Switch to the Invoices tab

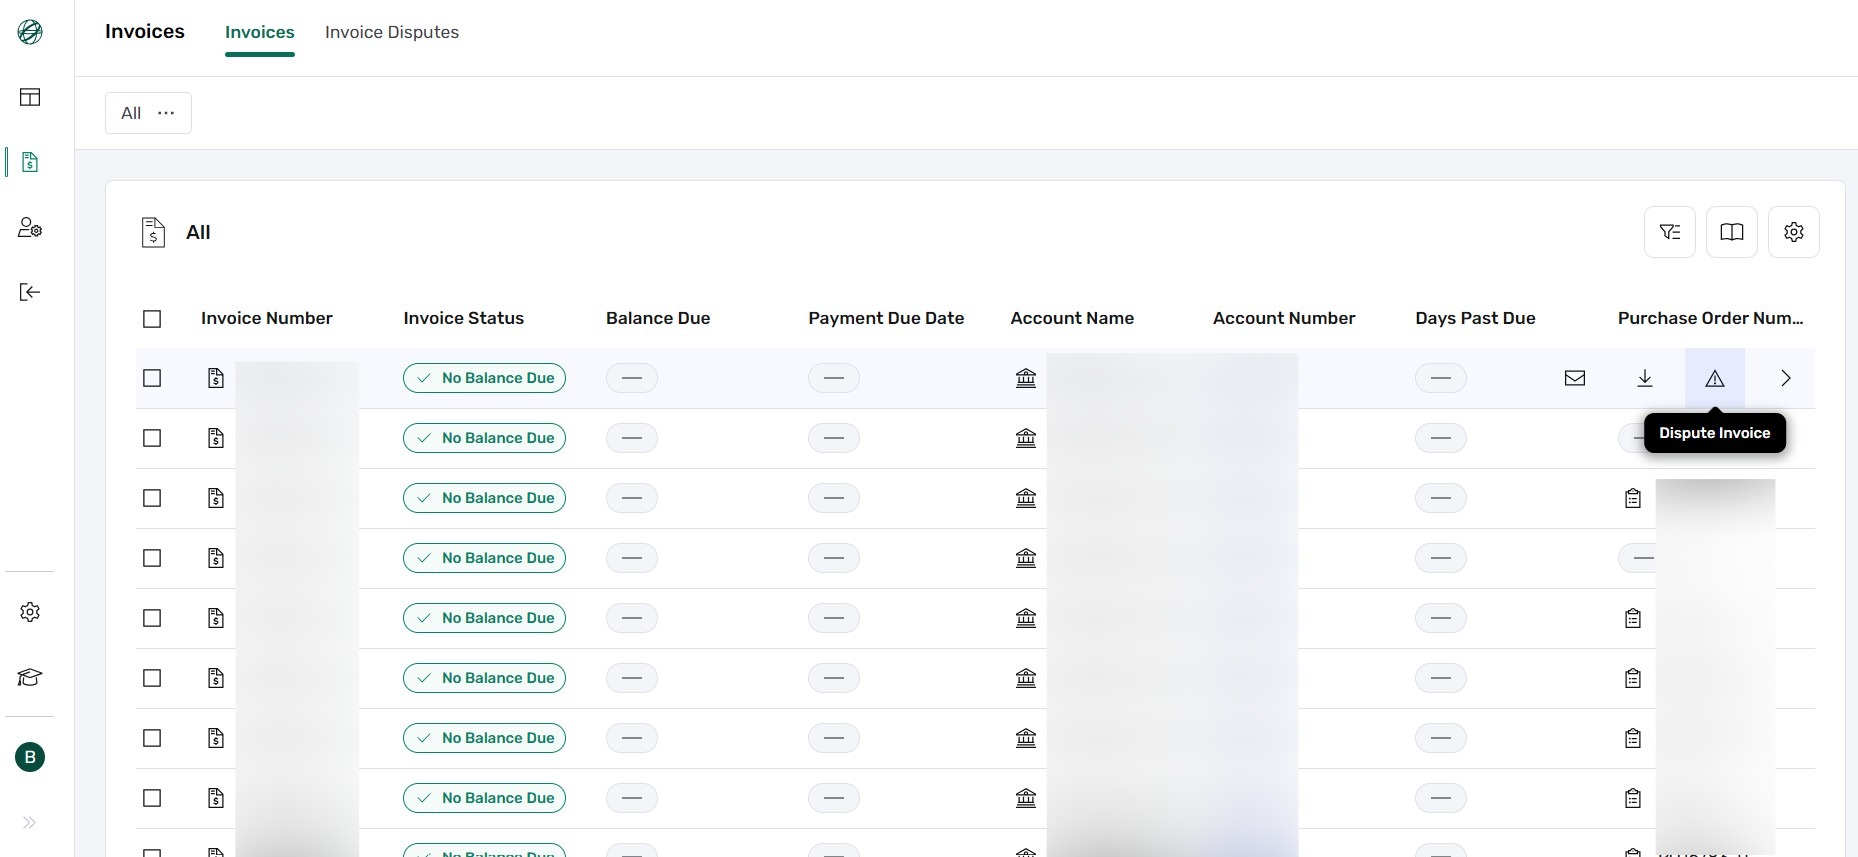pos(260,32)
